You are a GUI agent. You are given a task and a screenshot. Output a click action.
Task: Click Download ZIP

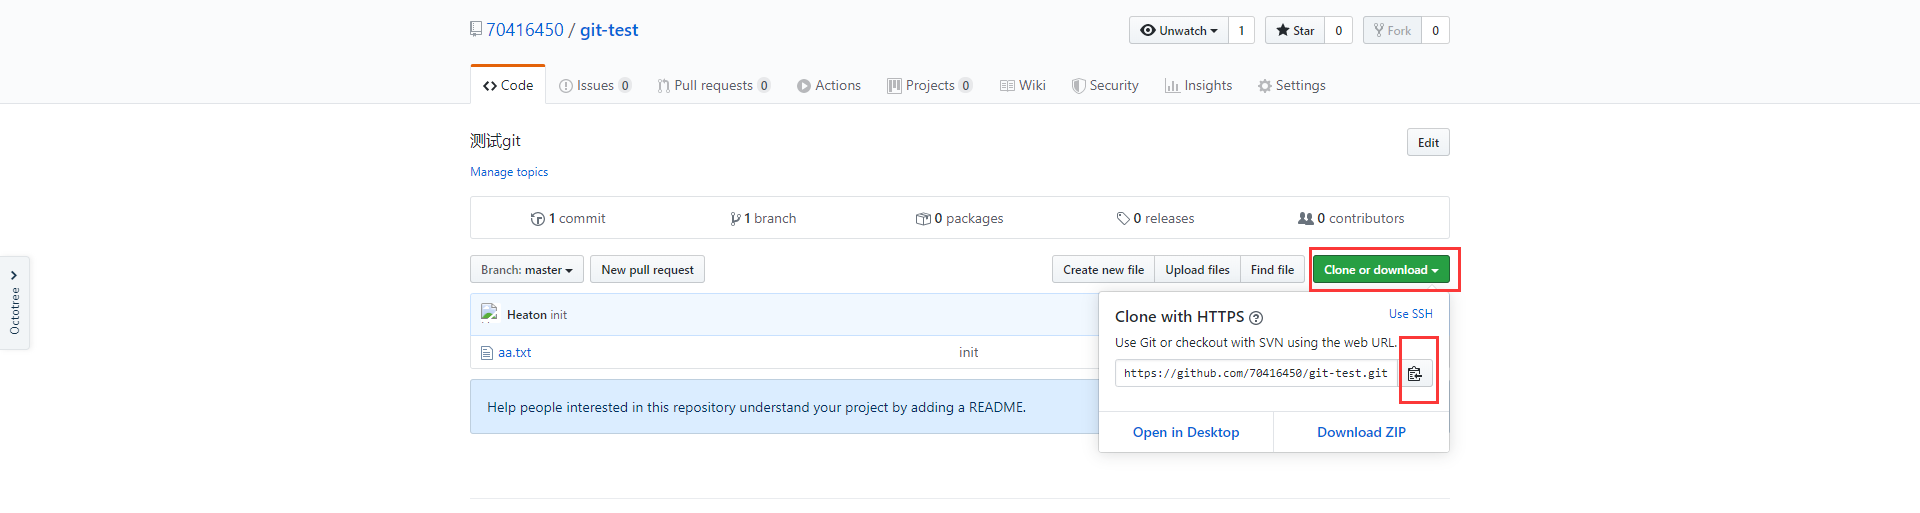(1361, 433)
